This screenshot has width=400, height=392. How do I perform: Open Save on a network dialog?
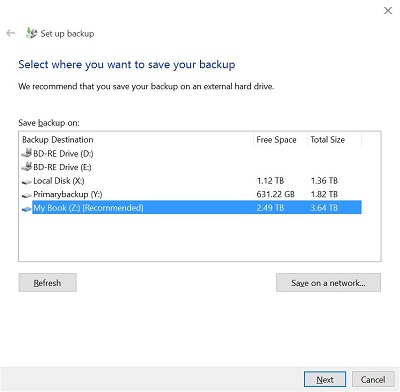tap(328, 283)
